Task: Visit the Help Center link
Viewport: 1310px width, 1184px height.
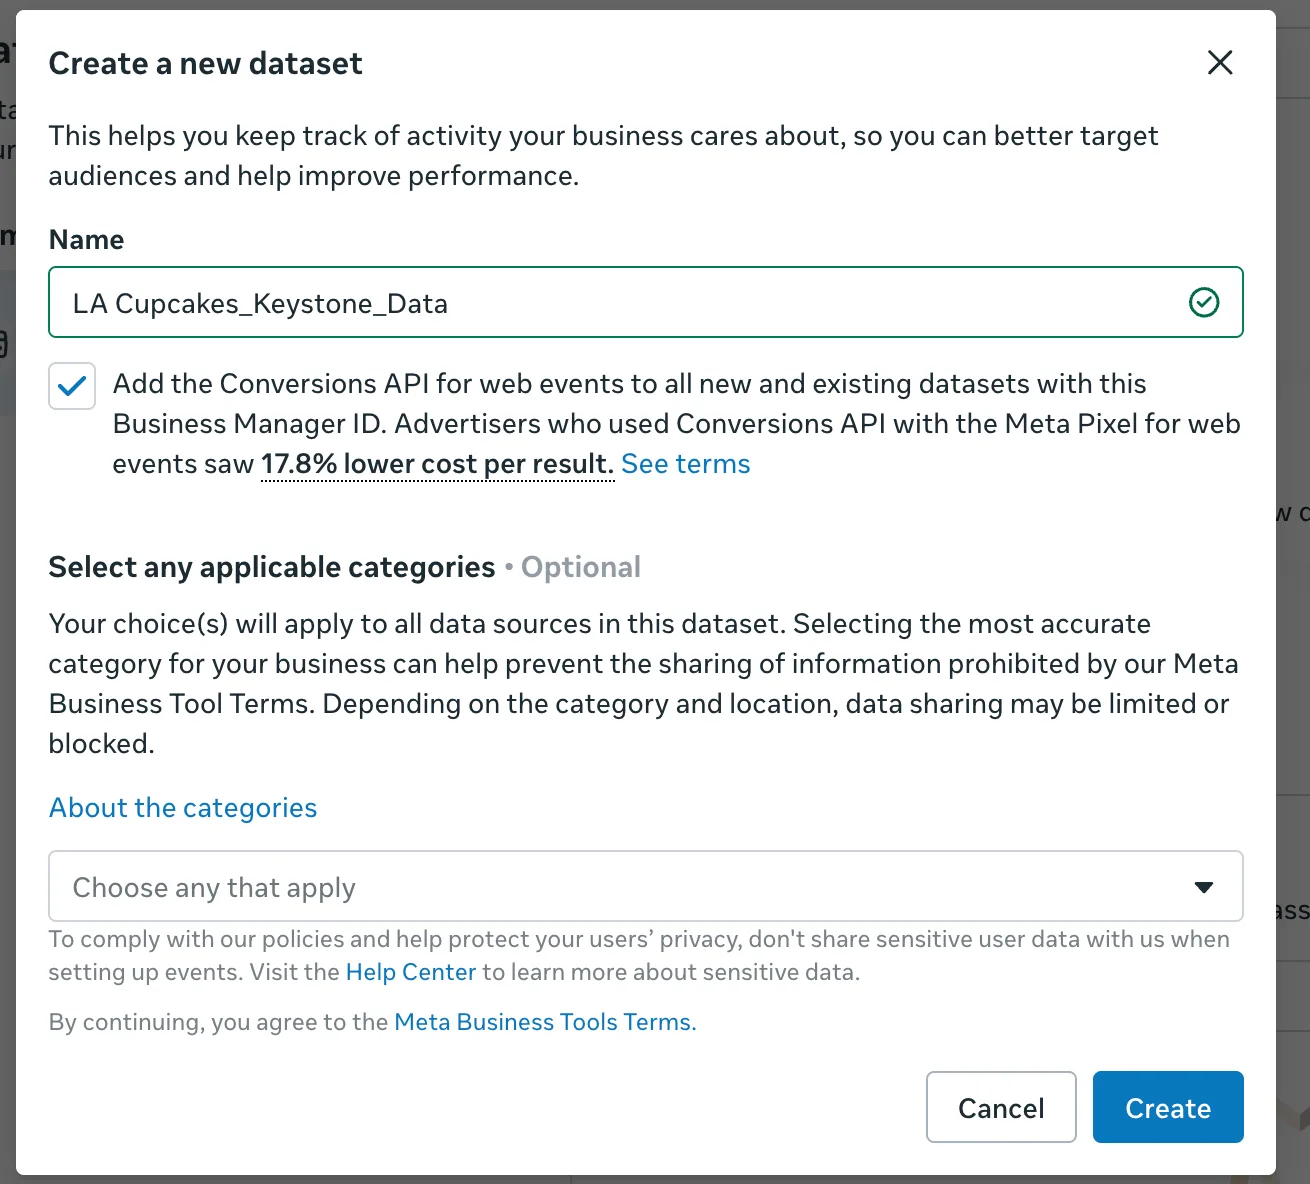Action: tap(411, 972)
